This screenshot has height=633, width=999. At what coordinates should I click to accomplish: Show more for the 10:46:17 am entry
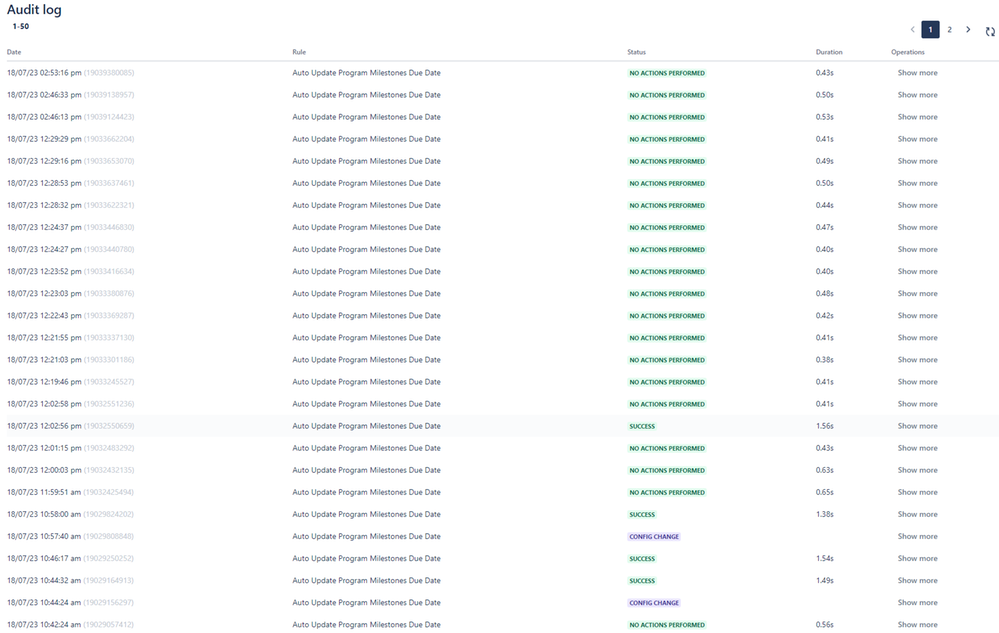coord(917,558)
